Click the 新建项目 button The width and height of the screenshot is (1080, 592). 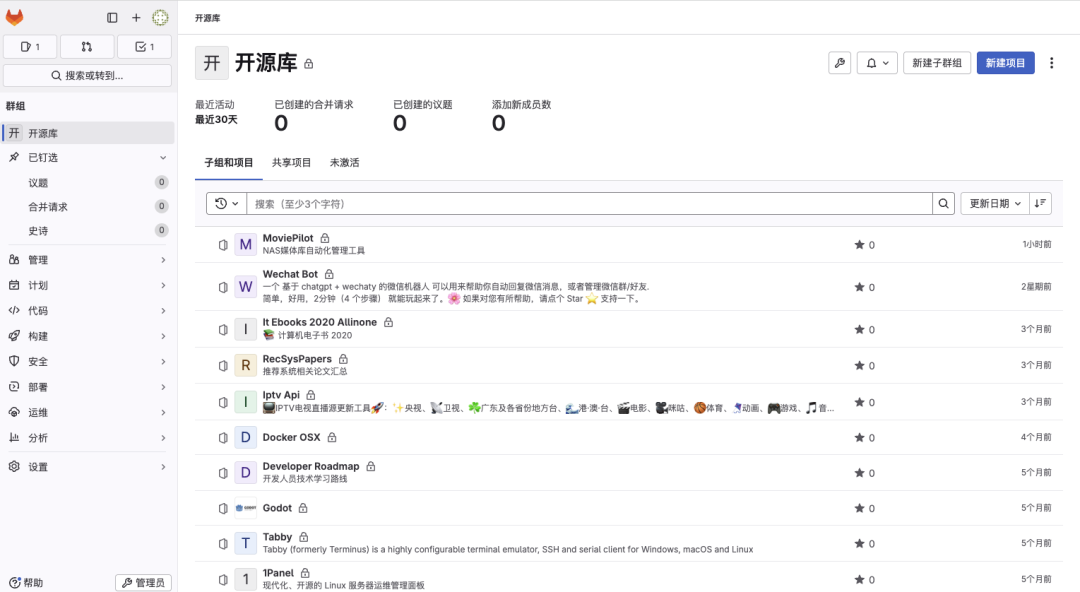click(1006, 63)
